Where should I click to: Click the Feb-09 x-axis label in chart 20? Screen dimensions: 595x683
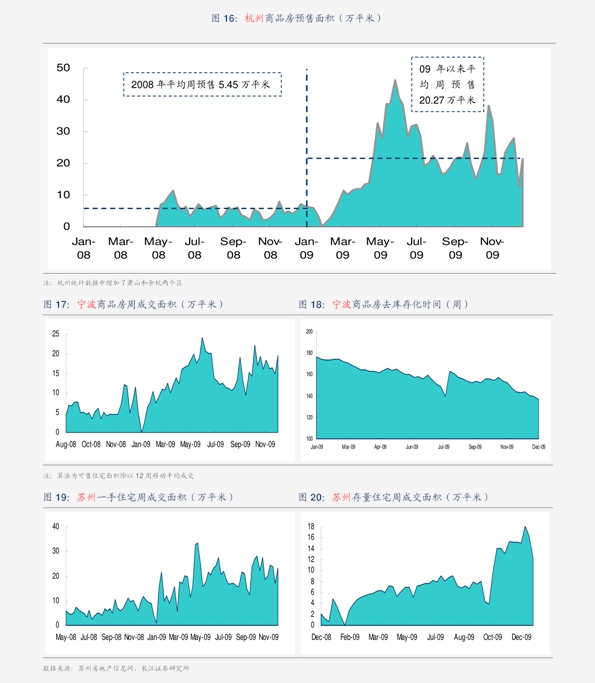[x=350, y=637]
